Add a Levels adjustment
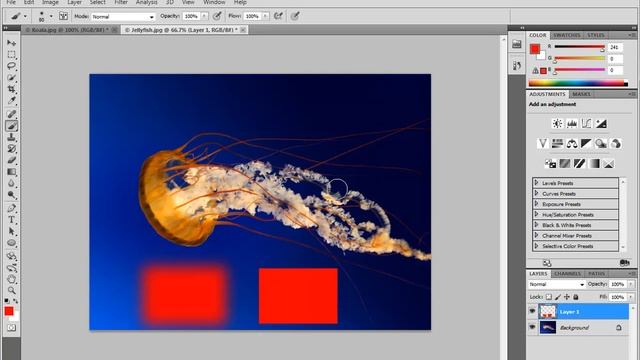This screenshot has width=640, height=360. click(571, 123)
